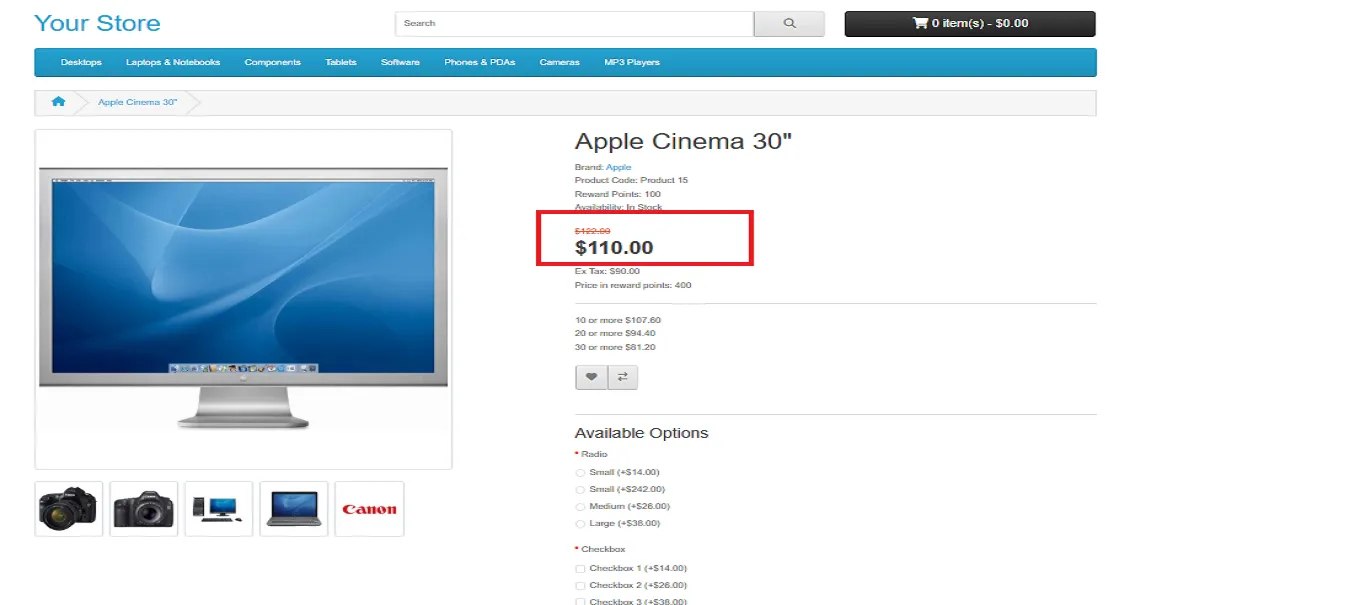This screenshot has height=605, width=1360.
Task: Add product to wish list heart icon
Action: pos(591,377)
